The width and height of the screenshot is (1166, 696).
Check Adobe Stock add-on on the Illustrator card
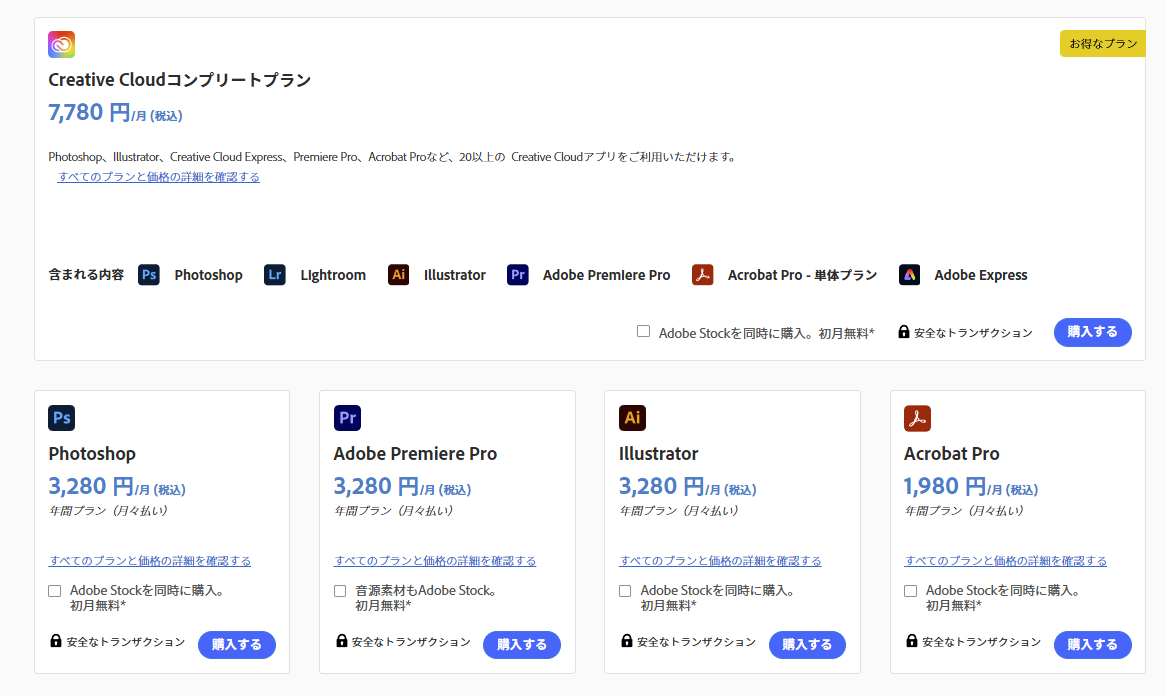[x=625, y=591]
